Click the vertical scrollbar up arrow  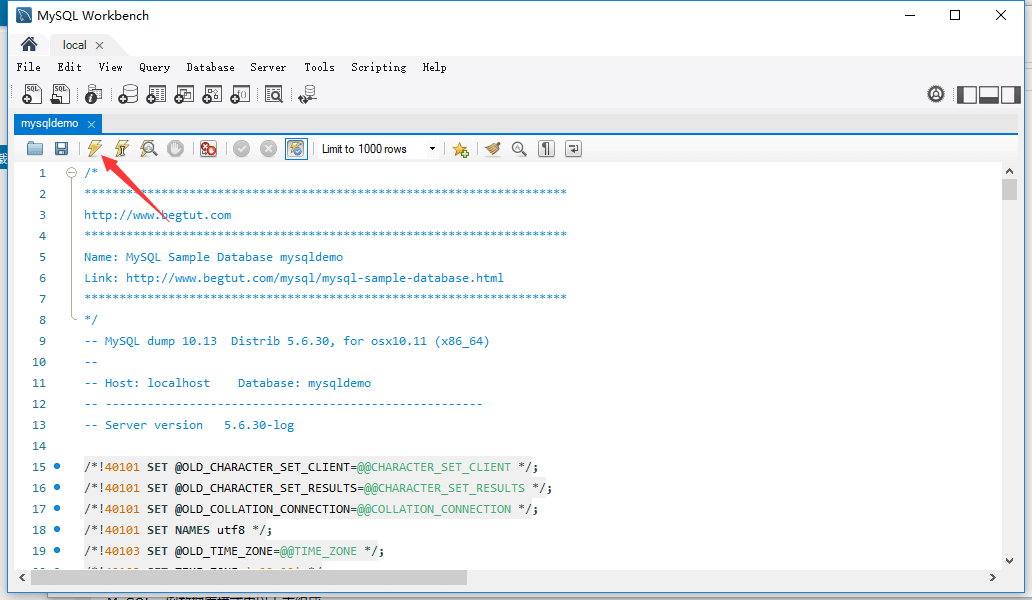[x=1010, y=171]
